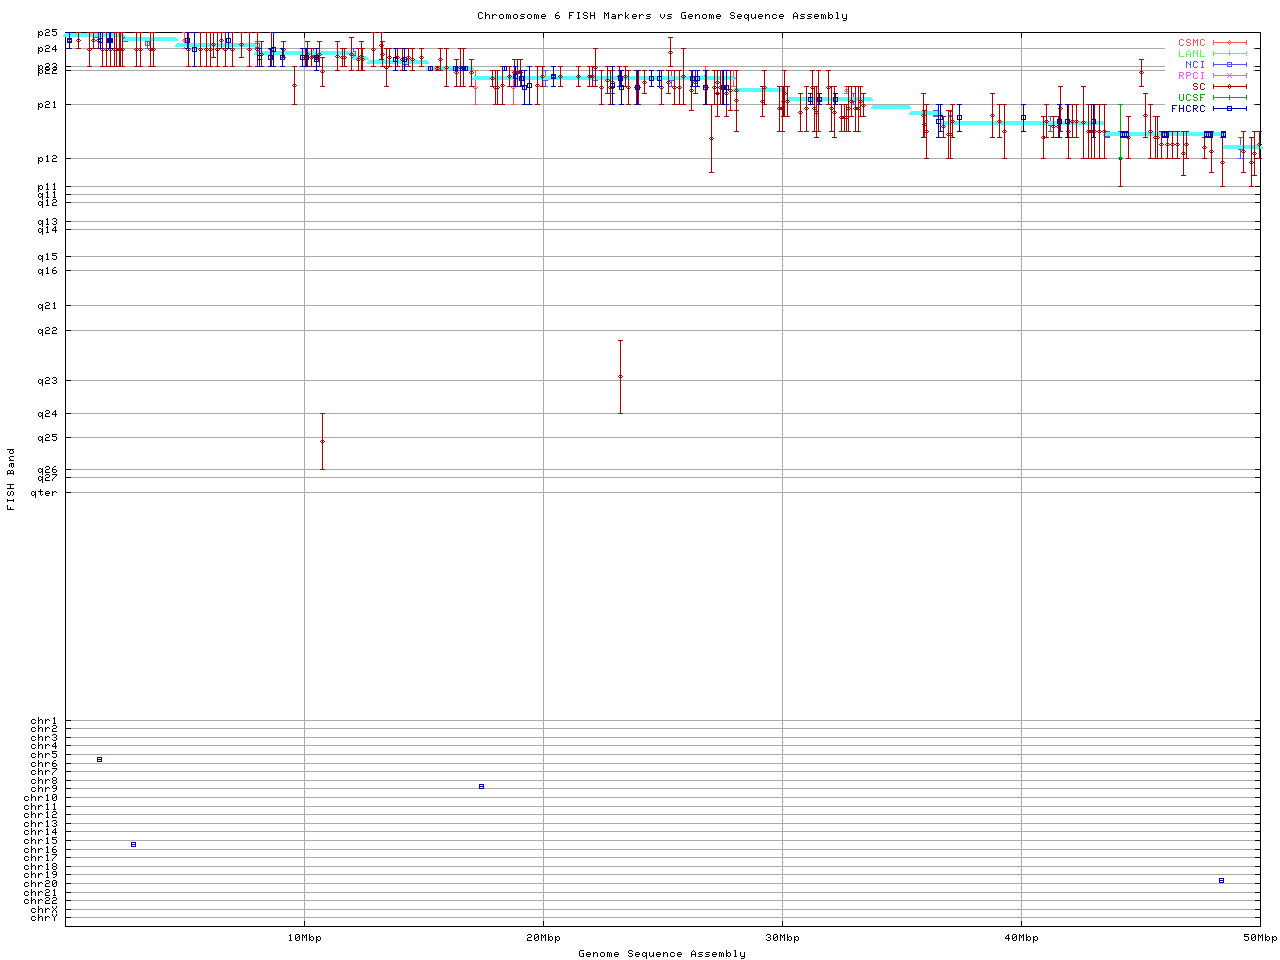
Task: Click the LANL light green legend marker
Action: coord(1229,54)
